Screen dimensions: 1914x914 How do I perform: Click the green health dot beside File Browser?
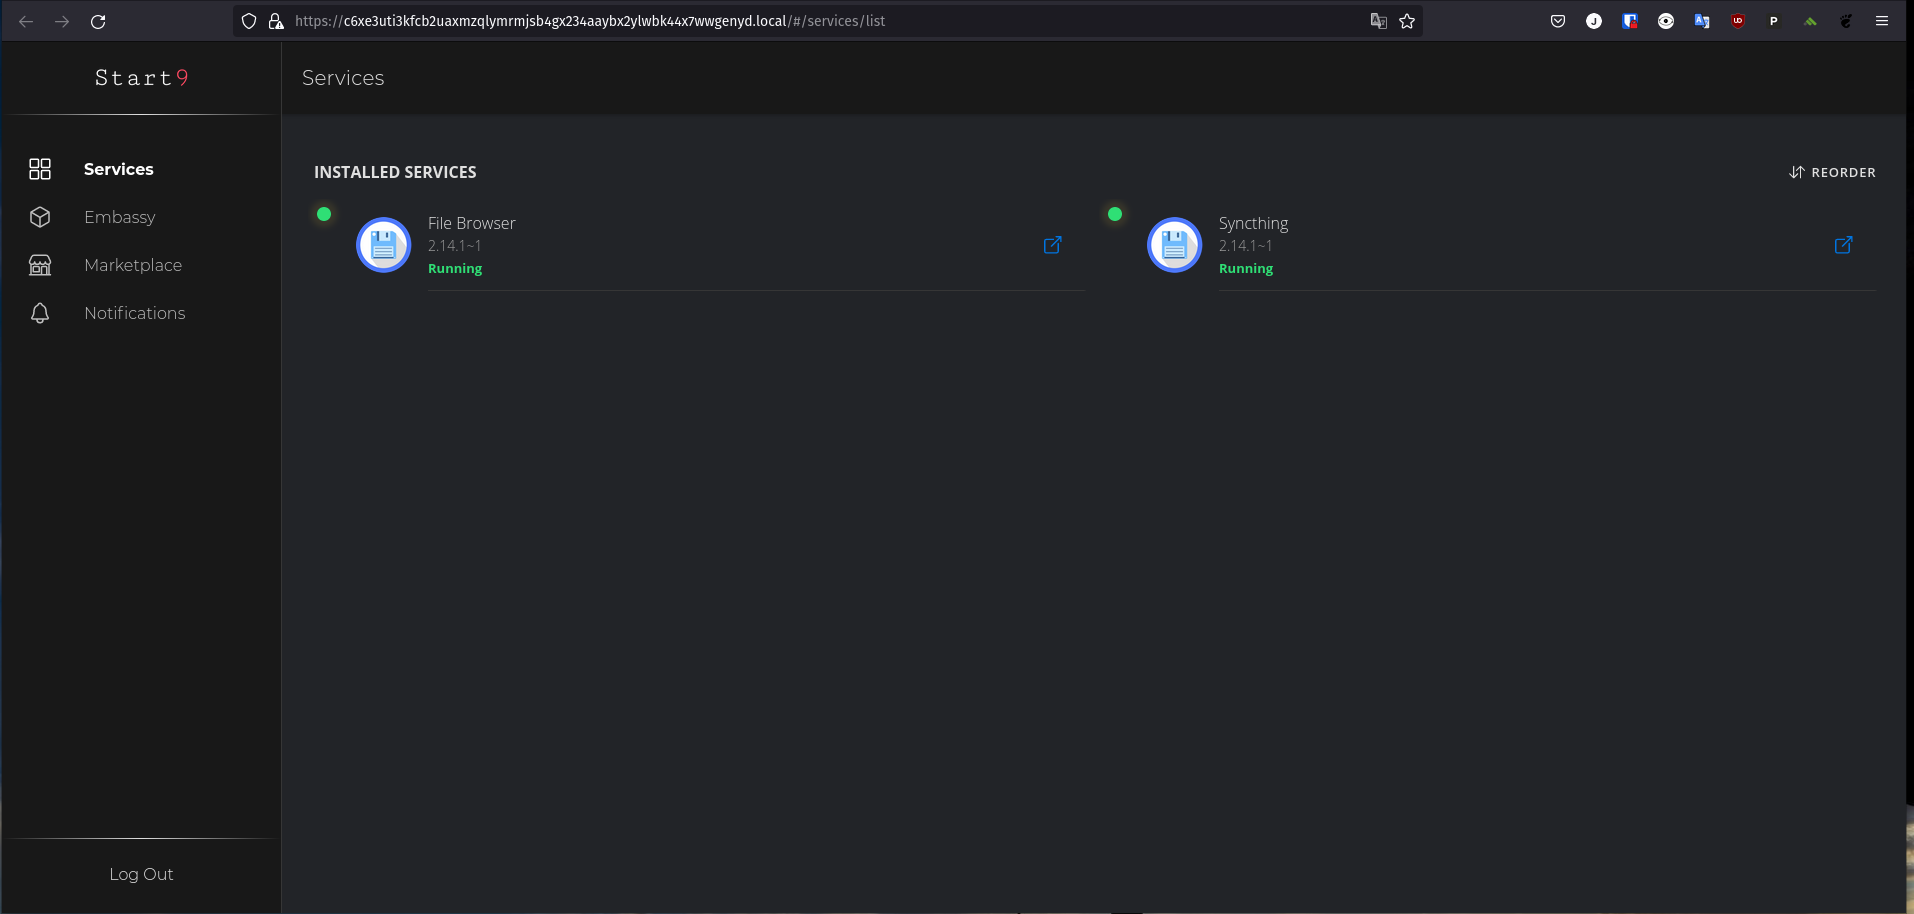coord(324,214)
